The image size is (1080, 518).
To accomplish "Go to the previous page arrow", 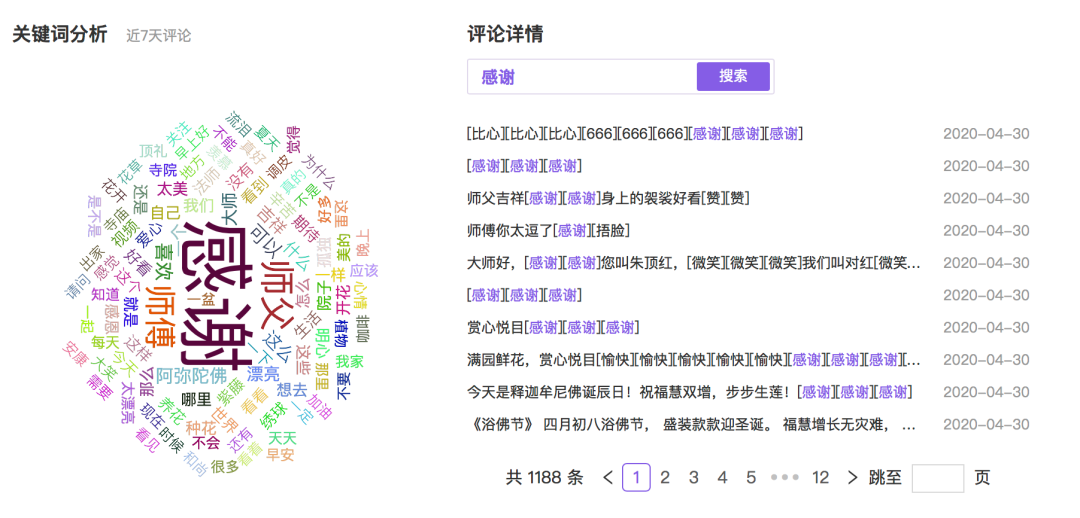I will pos(608,478).
